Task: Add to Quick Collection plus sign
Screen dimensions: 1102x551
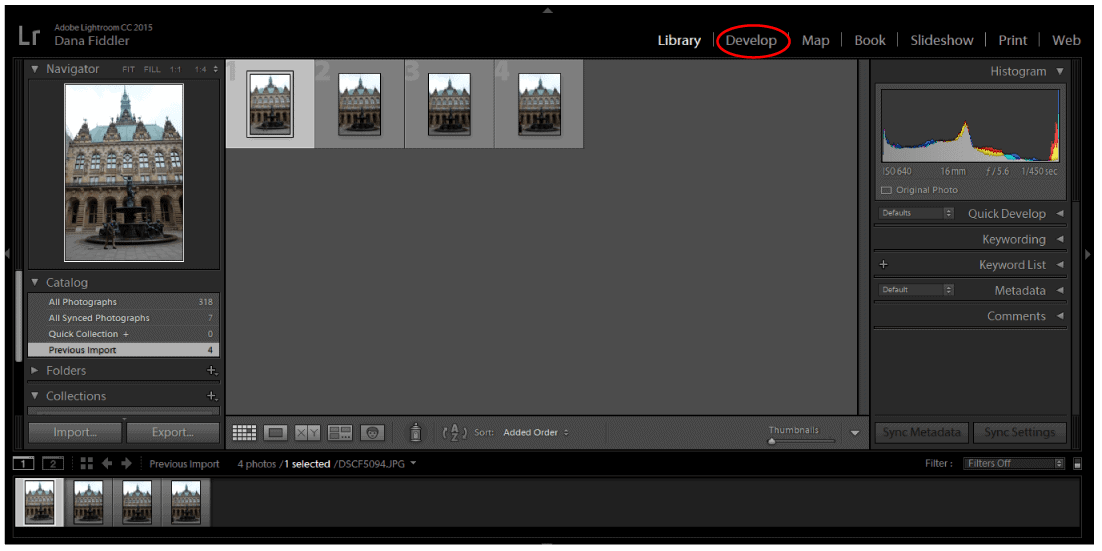Action: (x=126, y=334)
